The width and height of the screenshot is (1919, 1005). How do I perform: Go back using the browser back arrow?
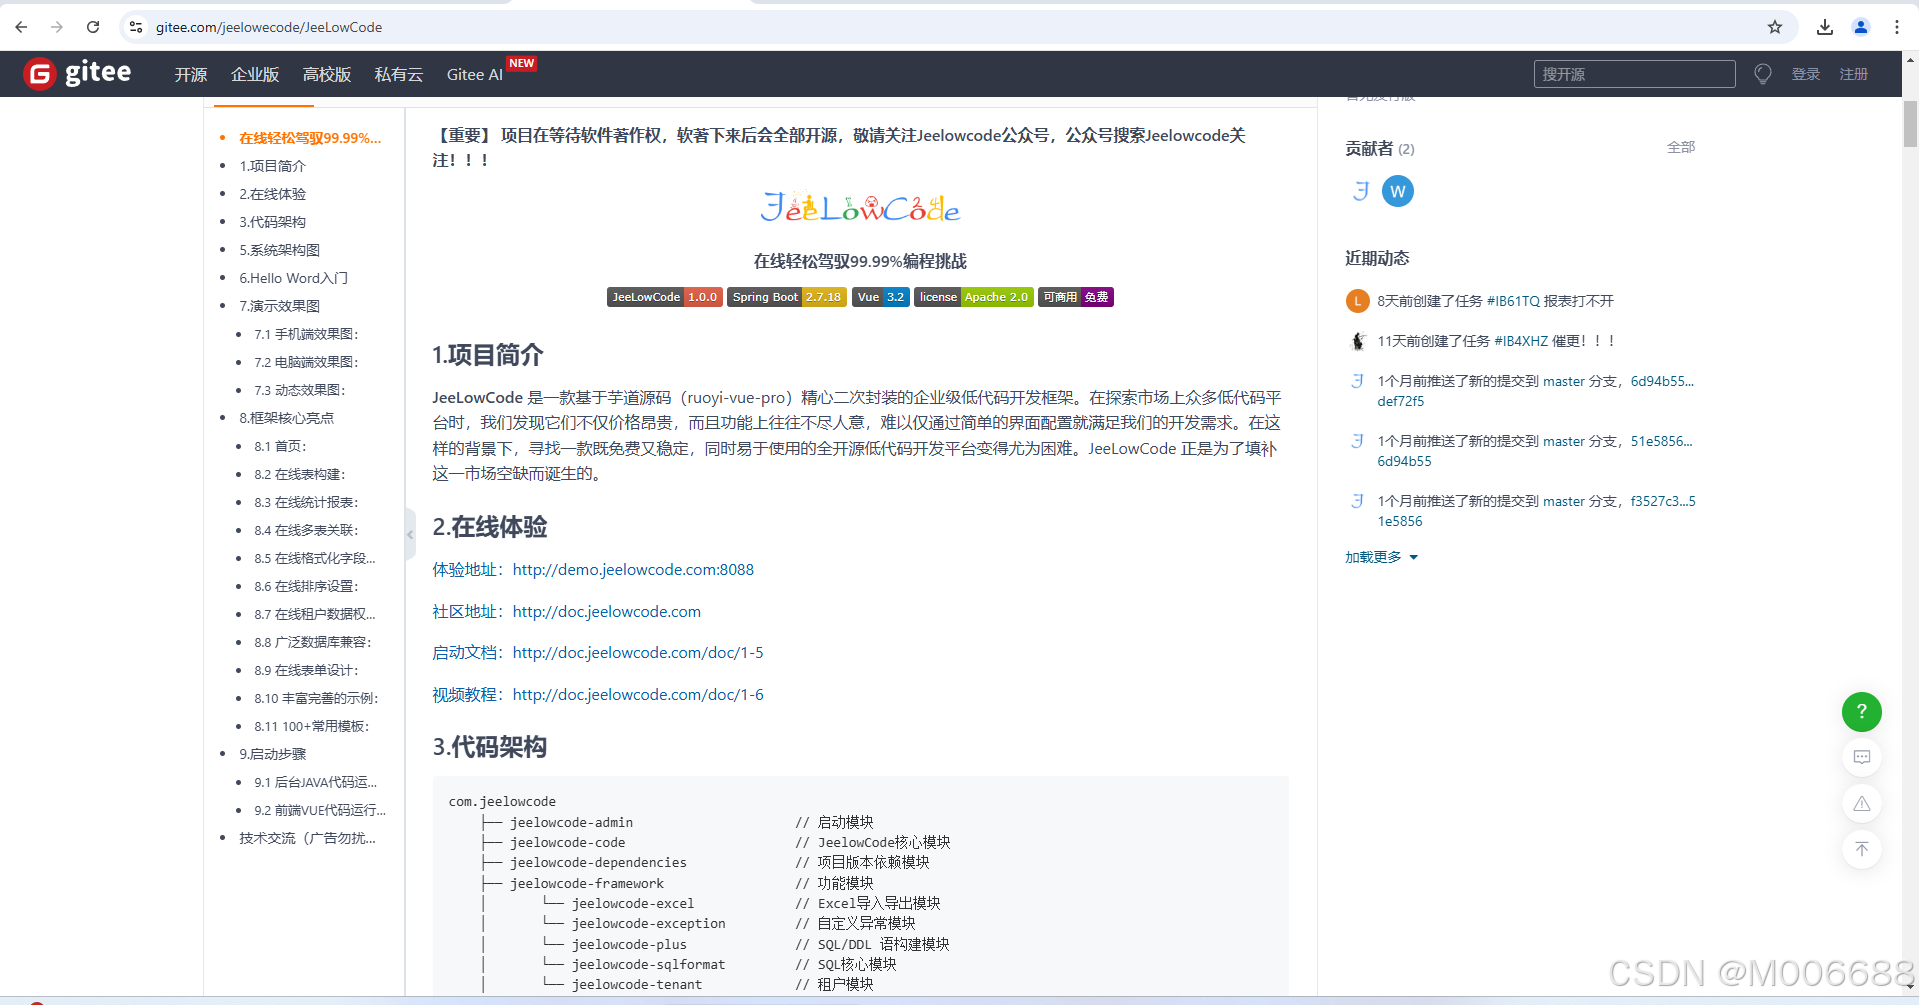click(x=21, y=27)
